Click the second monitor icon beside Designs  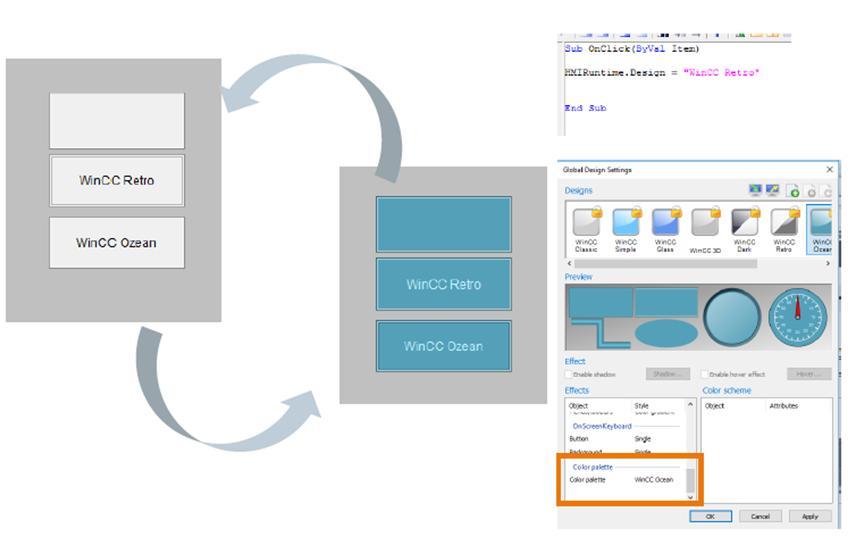pyautogui.click(x=772, y=190)
